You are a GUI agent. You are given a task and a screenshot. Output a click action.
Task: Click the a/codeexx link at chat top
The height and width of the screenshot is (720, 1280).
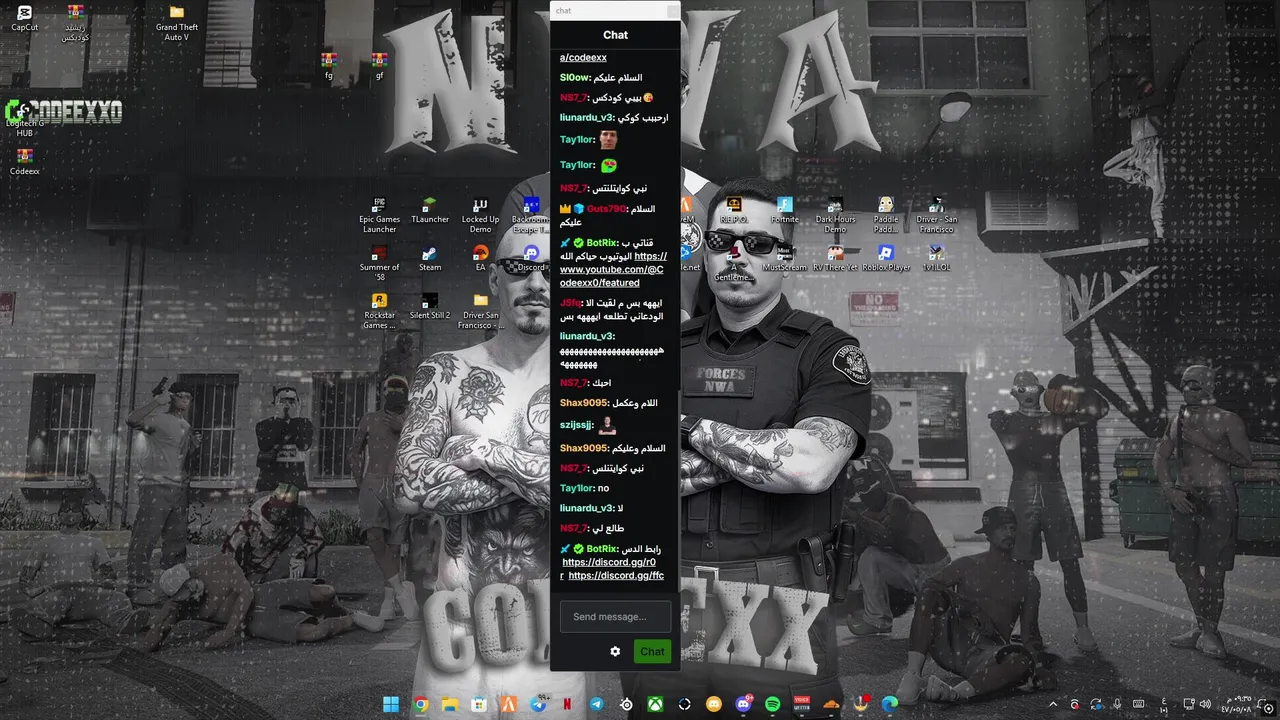point(583,57)
